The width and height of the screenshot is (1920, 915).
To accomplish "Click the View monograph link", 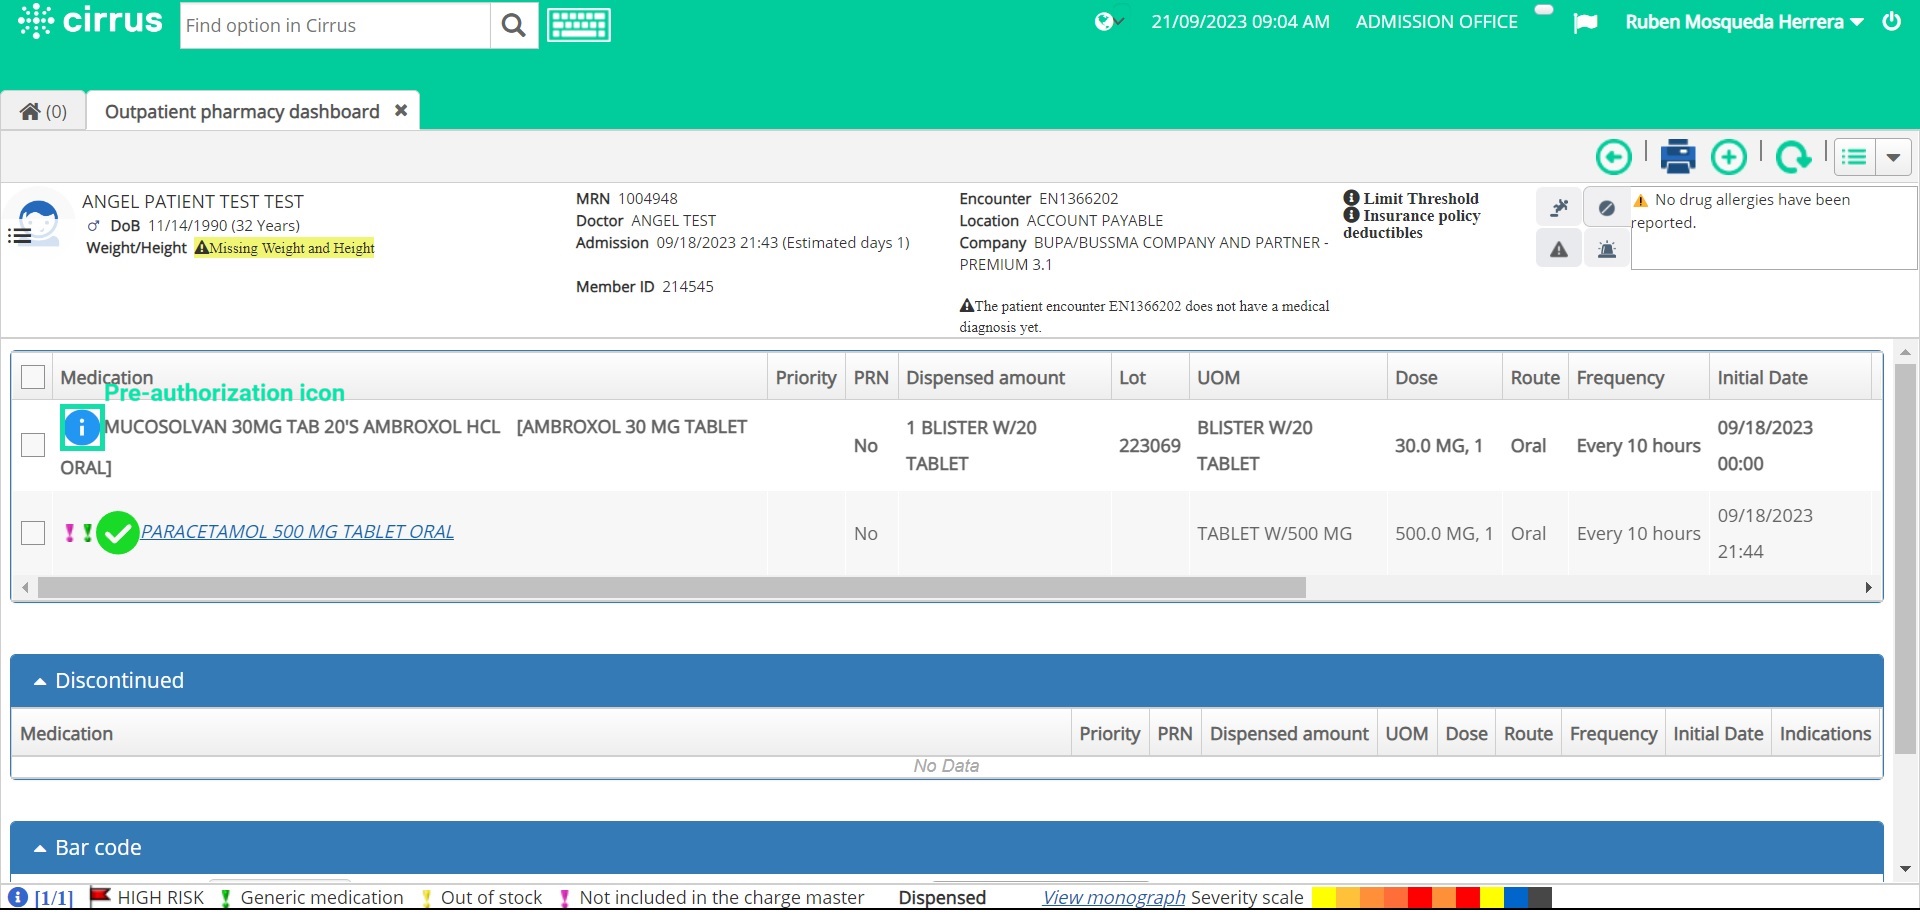I will [1111, 897].
